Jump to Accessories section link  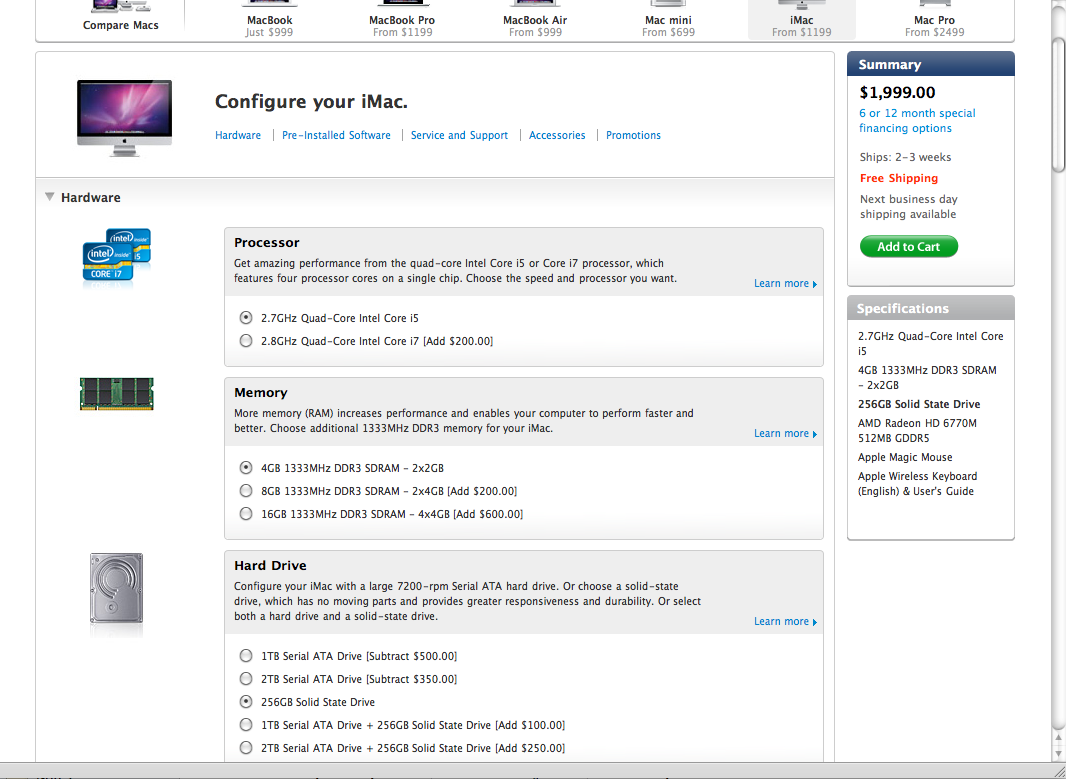point(557,135)
